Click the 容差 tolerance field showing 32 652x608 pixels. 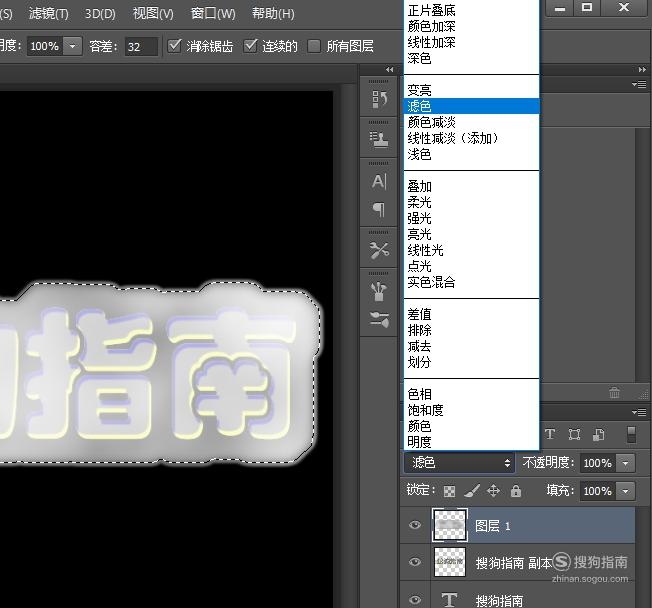[141, 46]
